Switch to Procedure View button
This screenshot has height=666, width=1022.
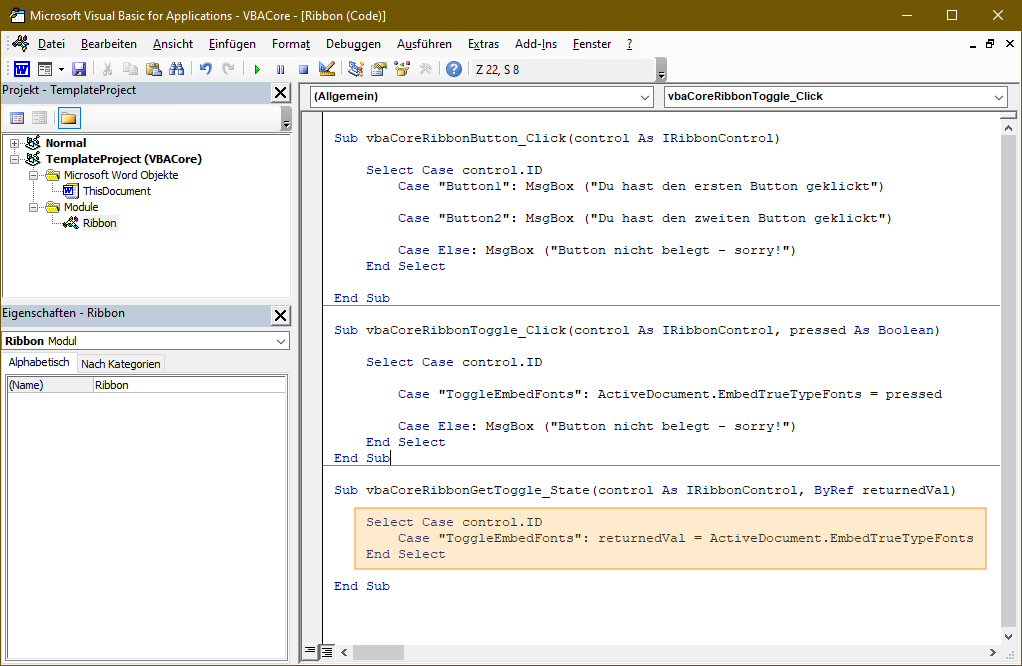[310, 651]
